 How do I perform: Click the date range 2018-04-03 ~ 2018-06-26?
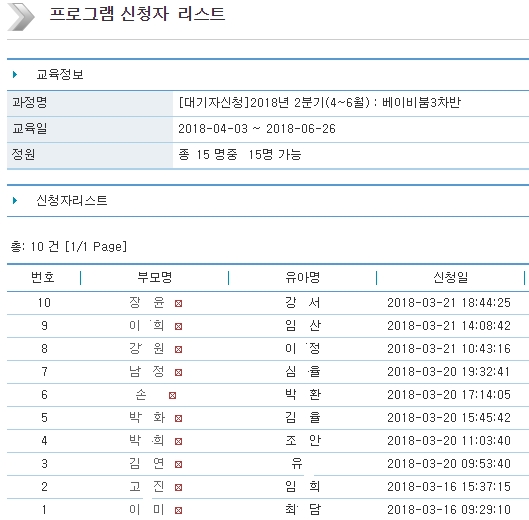(x=257, y=129)
